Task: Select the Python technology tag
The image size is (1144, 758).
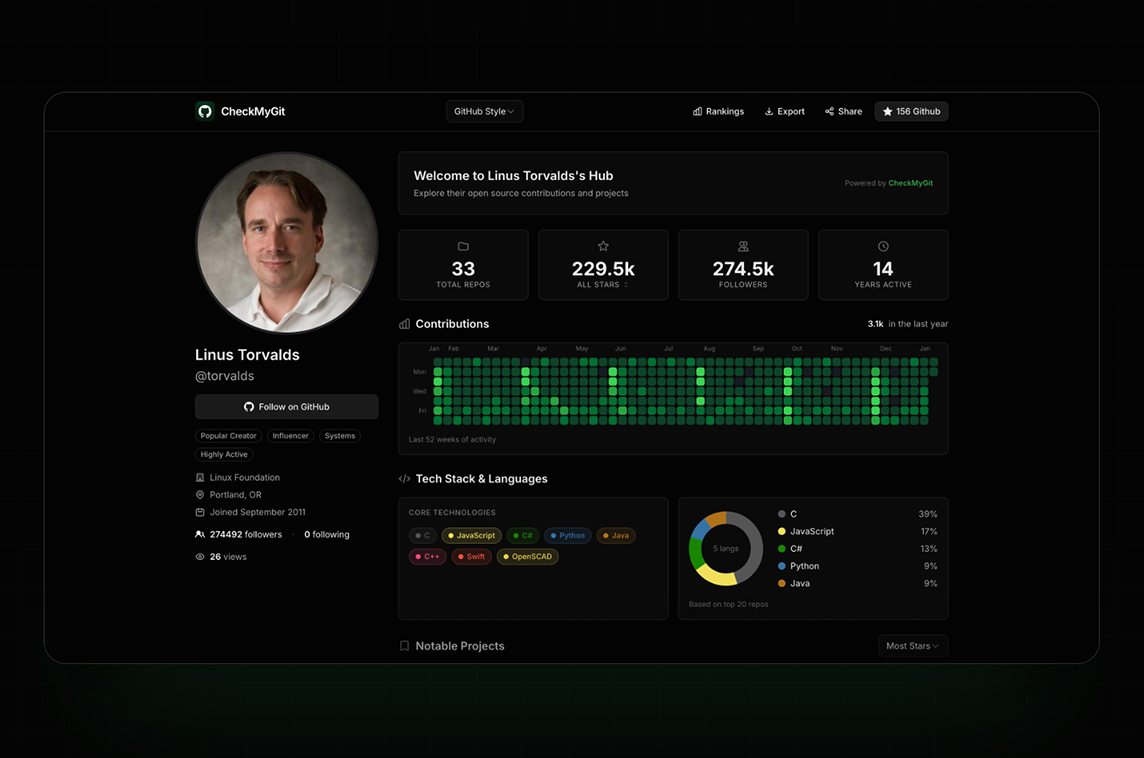Action: click(567, 536)
